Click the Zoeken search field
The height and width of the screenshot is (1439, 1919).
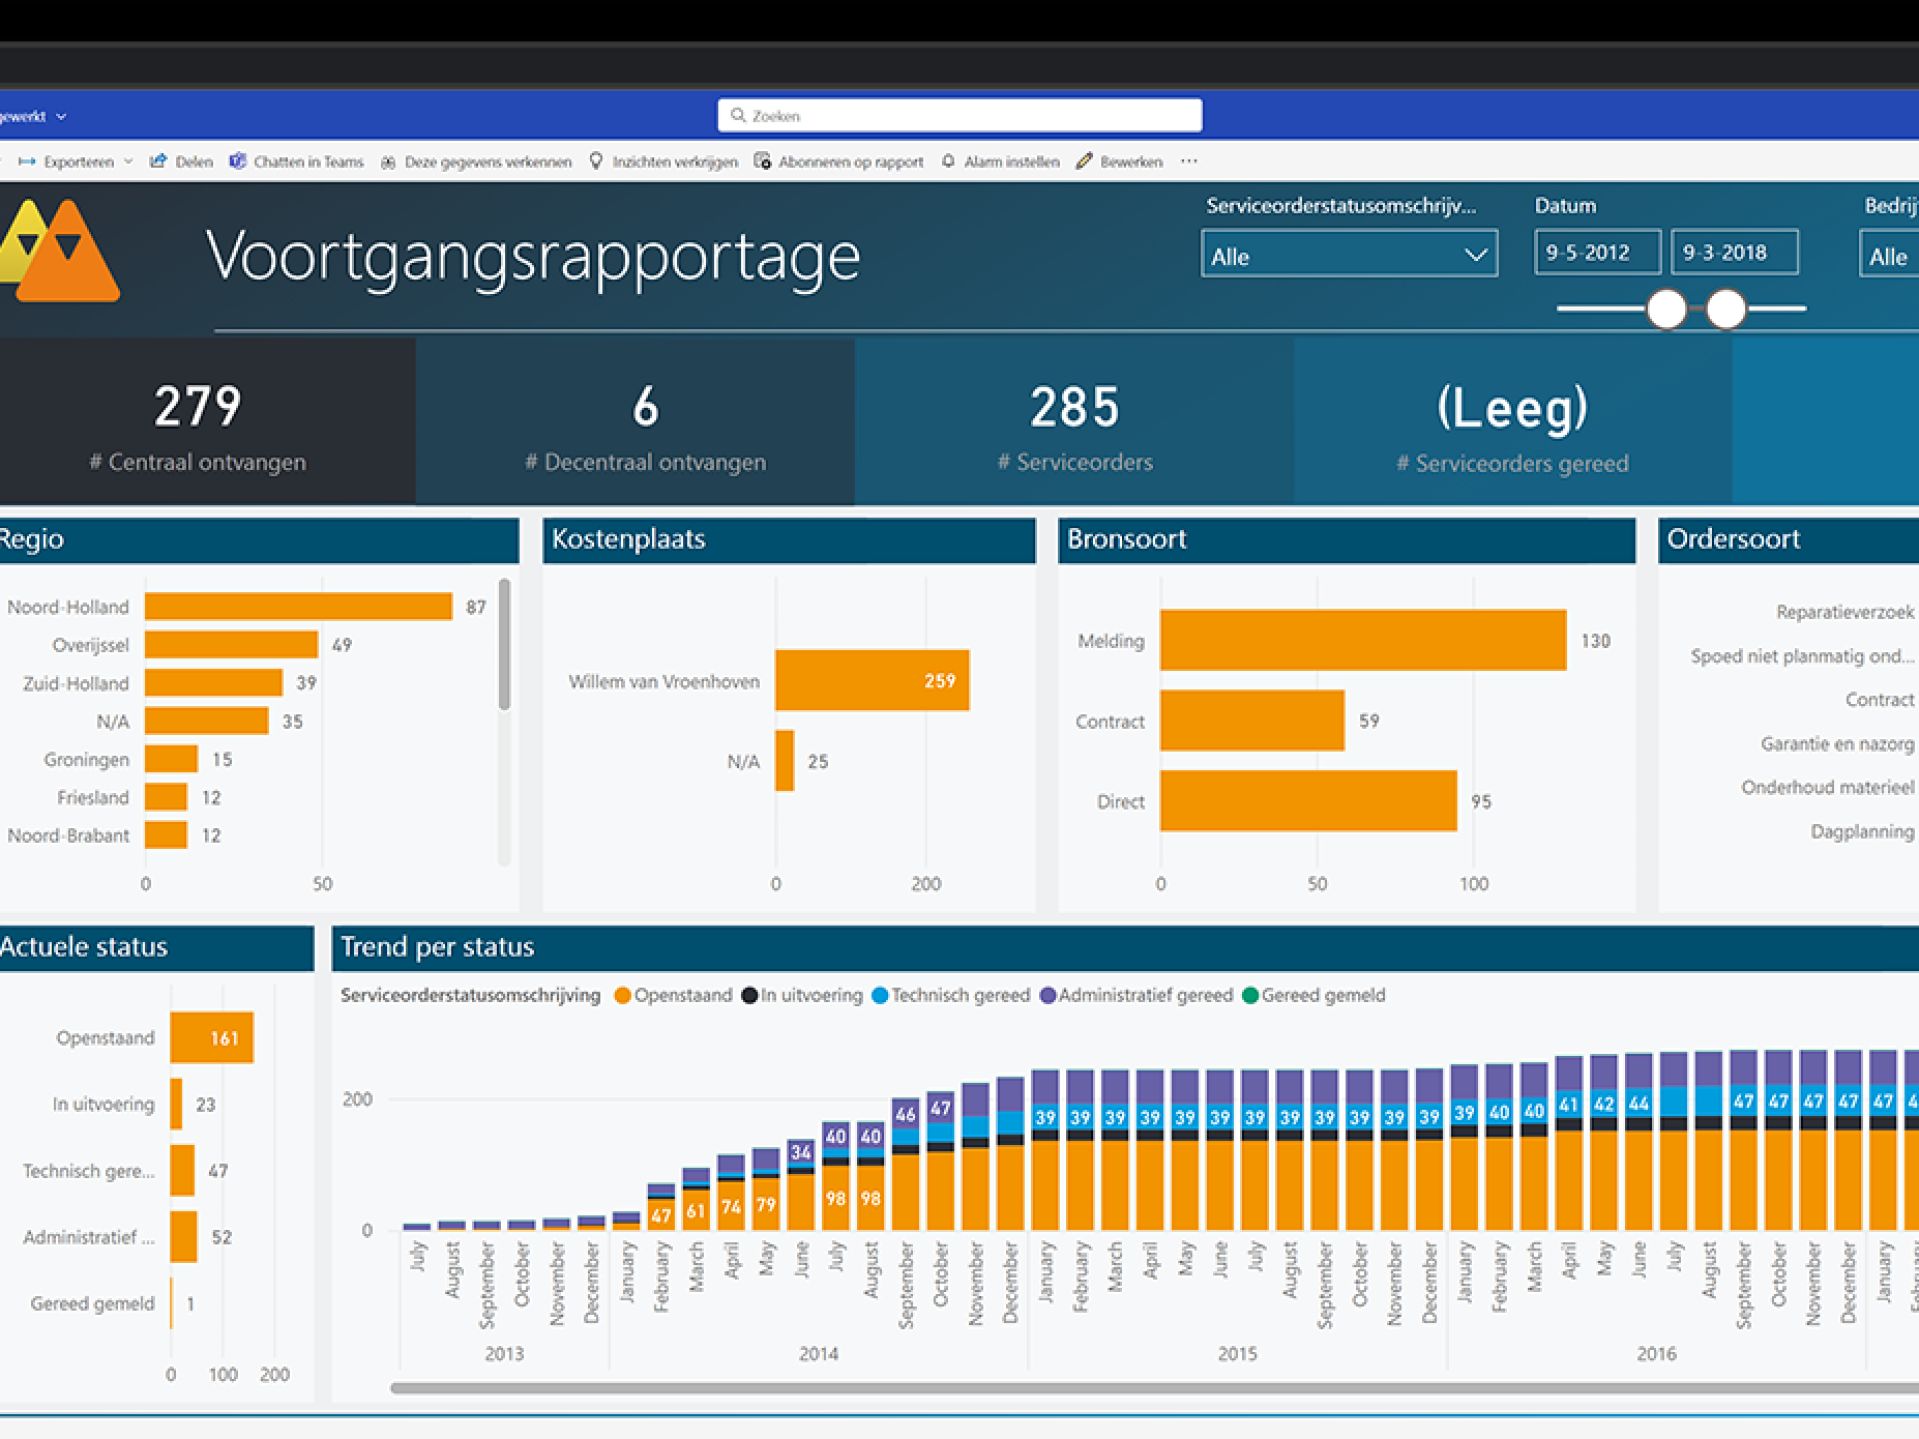point(960,116)
